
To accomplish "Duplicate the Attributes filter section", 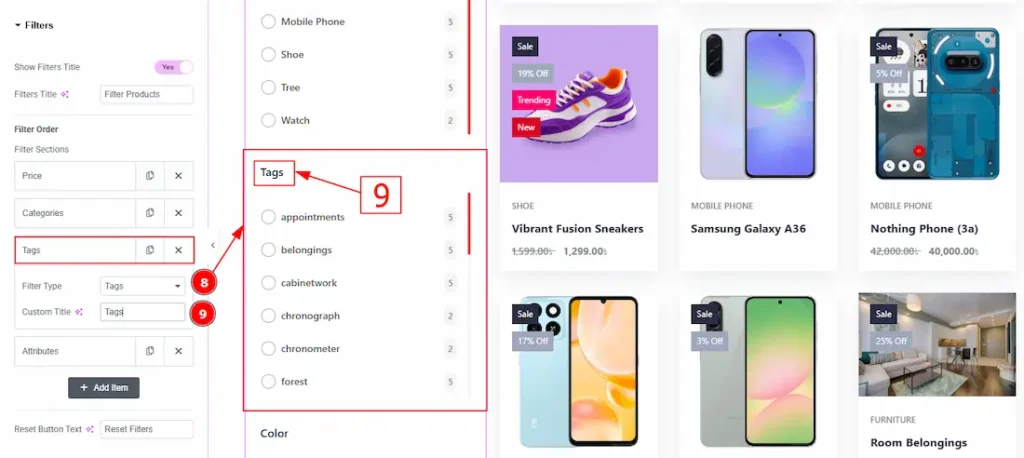I will 150,351.
